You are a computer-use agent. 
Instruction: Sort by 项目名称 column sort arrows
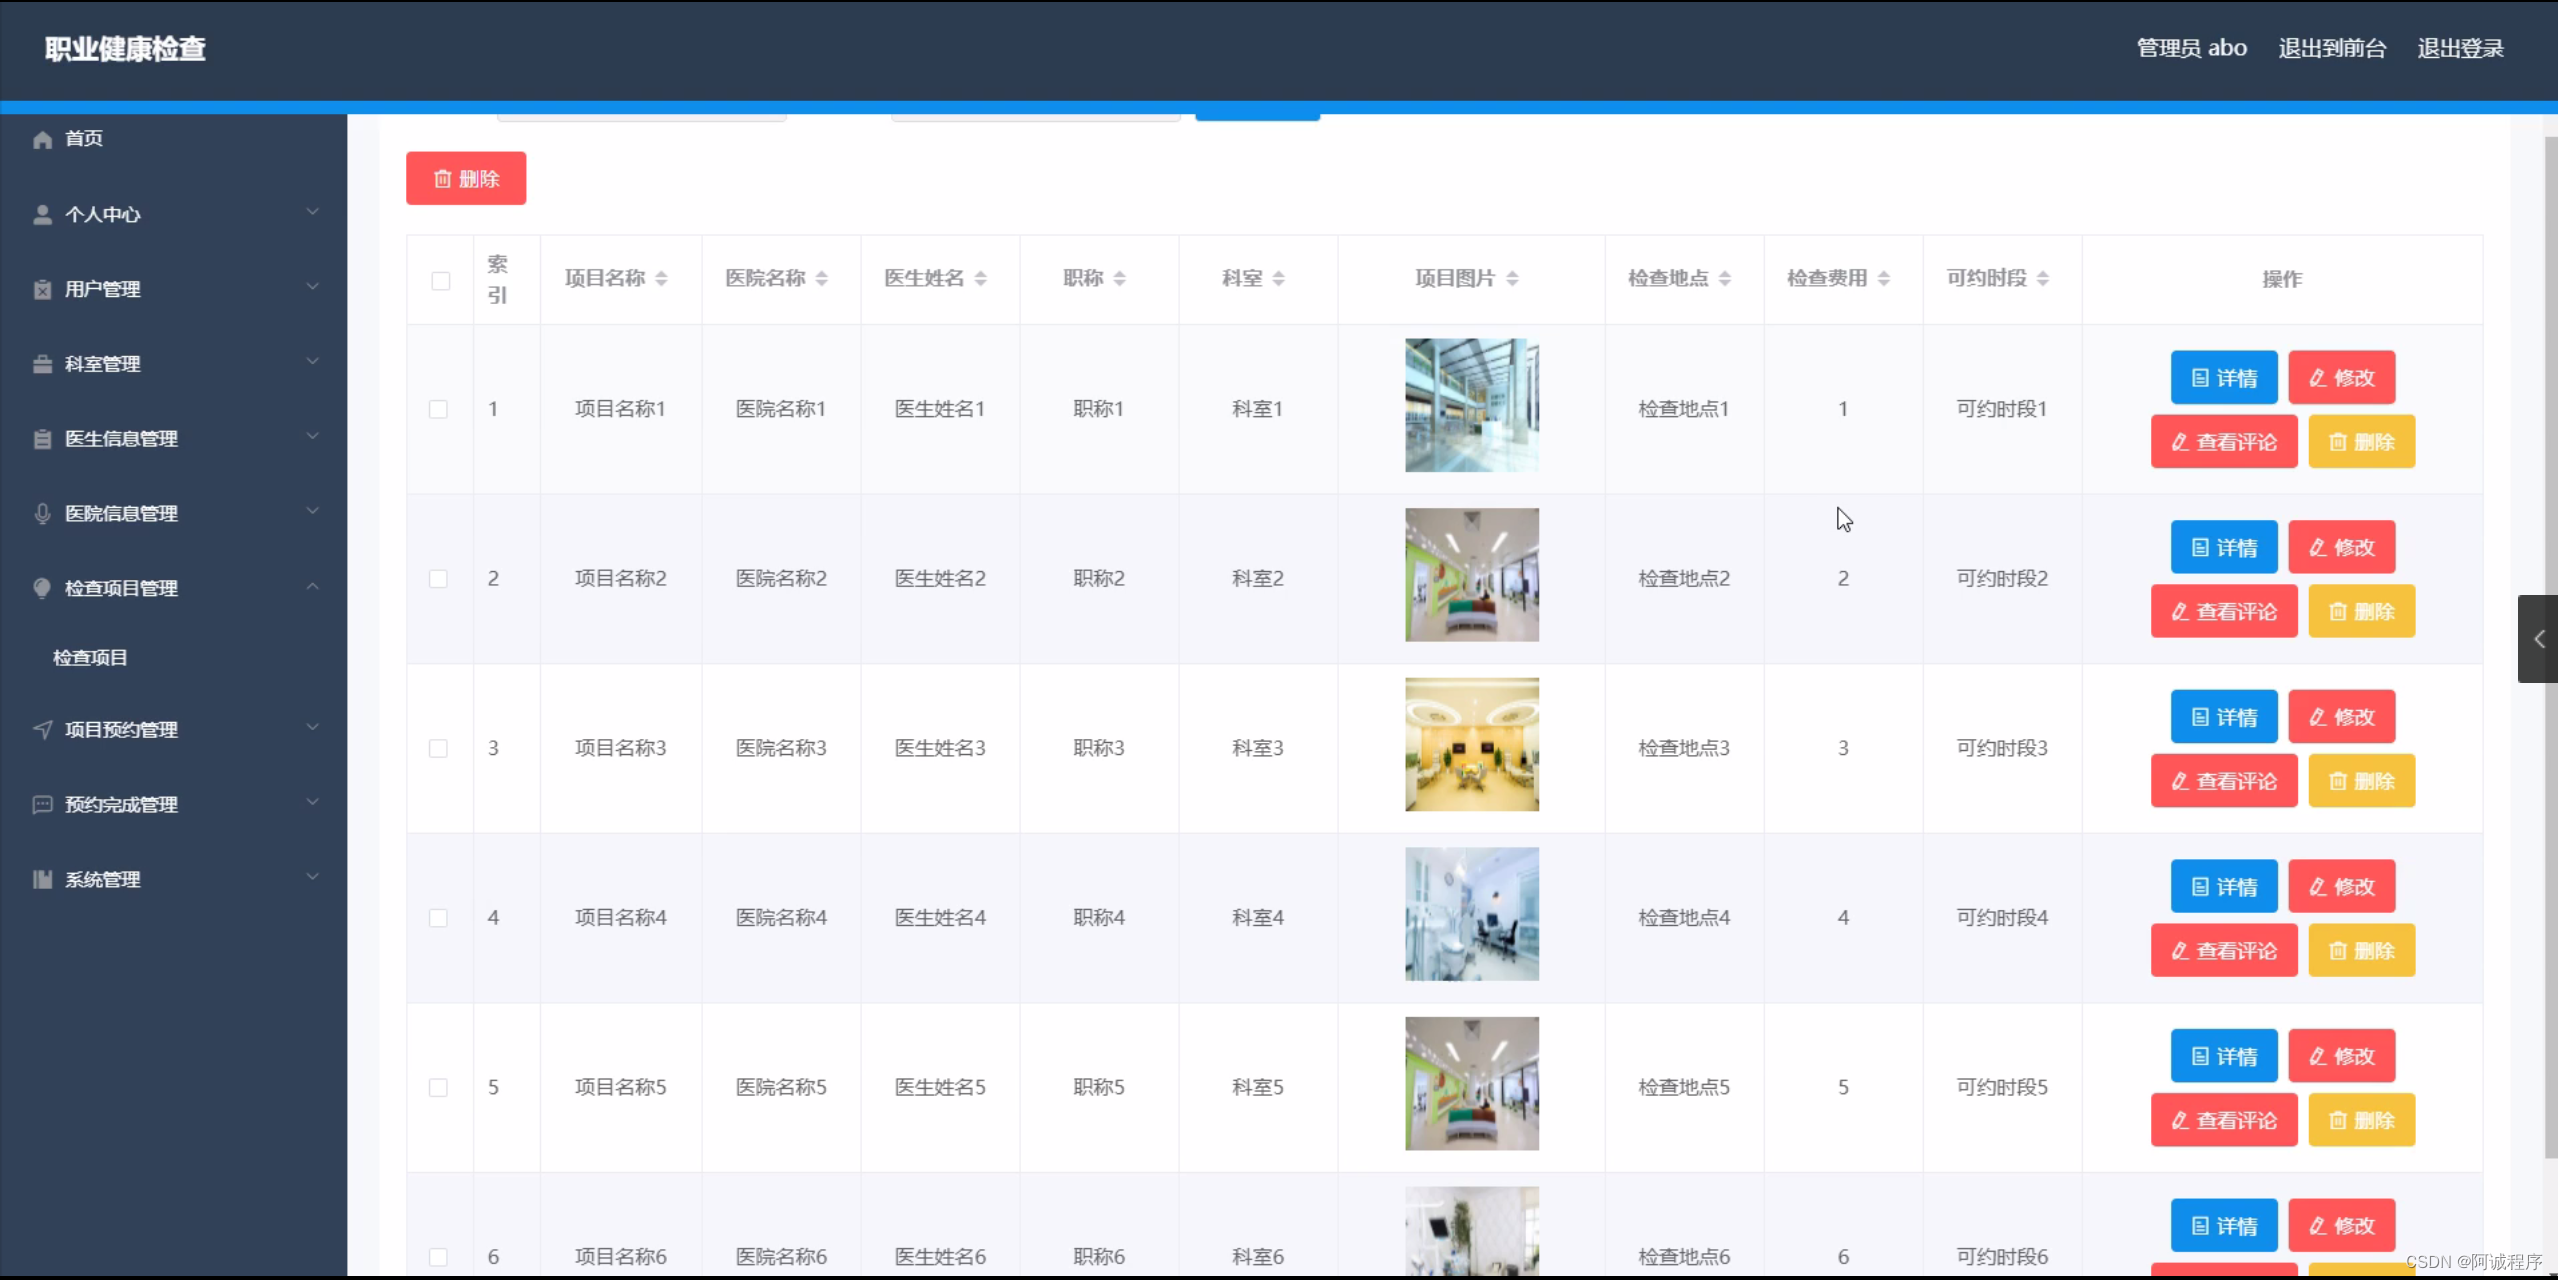point(661,279)
